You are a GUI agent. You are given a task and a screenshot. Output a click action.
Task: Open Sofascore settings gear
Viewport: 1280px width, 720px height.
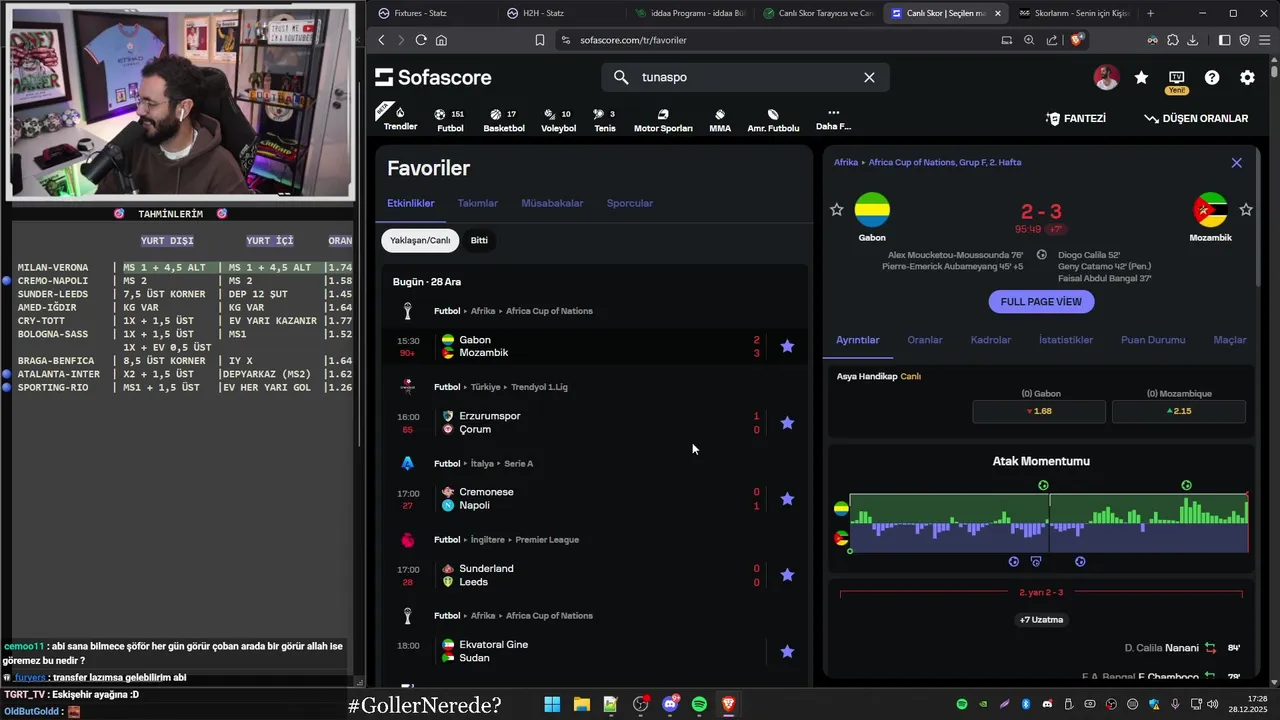point(1247,78)
